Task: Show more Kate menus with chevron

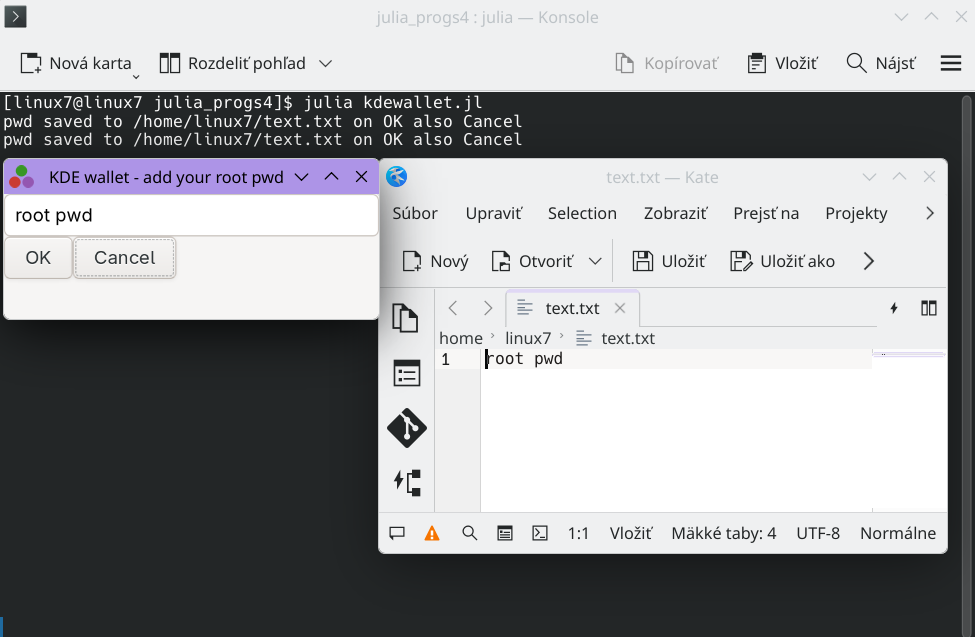Action: coord(930,213)
